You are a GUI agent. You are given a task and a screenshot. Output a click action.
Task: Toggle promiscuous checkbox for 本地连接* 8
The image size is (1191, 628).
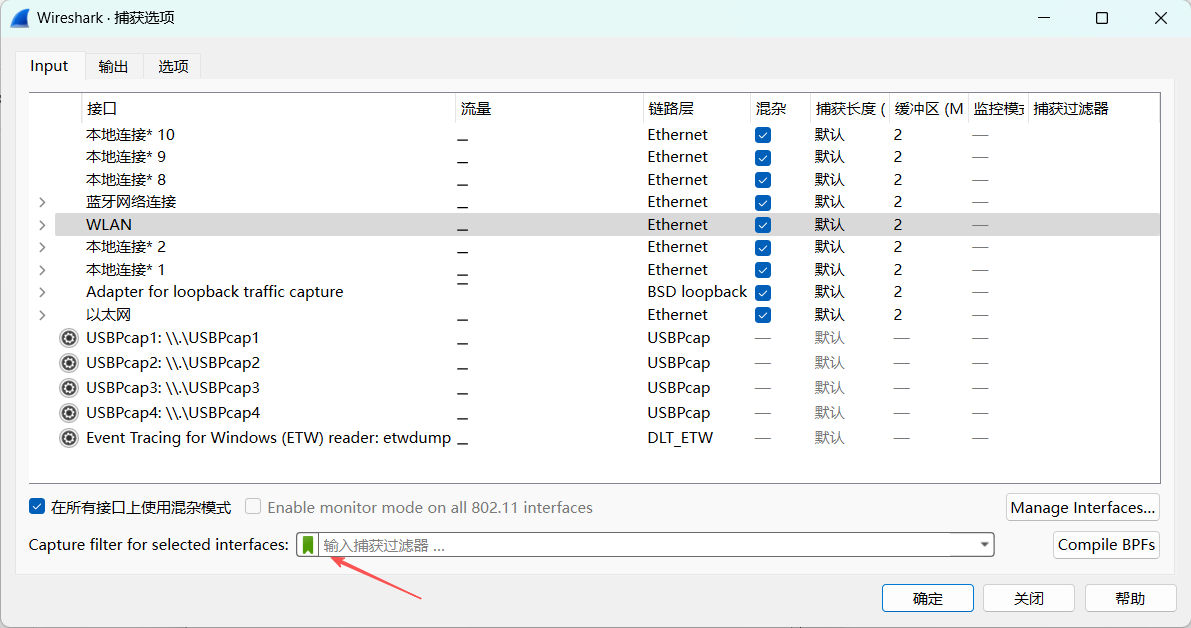pos(763,180)
